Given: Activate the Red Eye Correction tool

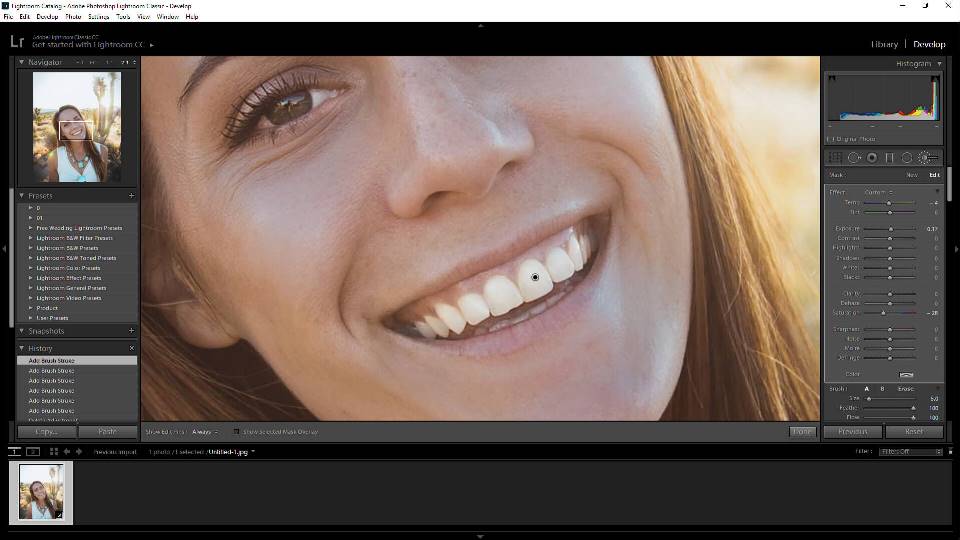Looking at the screenshot, I should point(872,158).
